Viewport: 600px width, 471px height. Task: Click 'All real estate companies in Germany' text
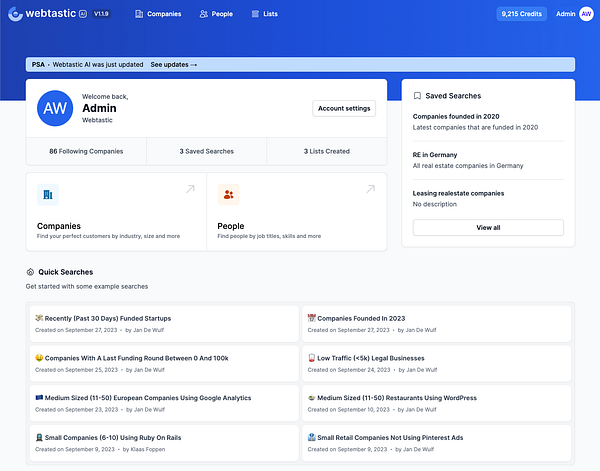point(468,166)
